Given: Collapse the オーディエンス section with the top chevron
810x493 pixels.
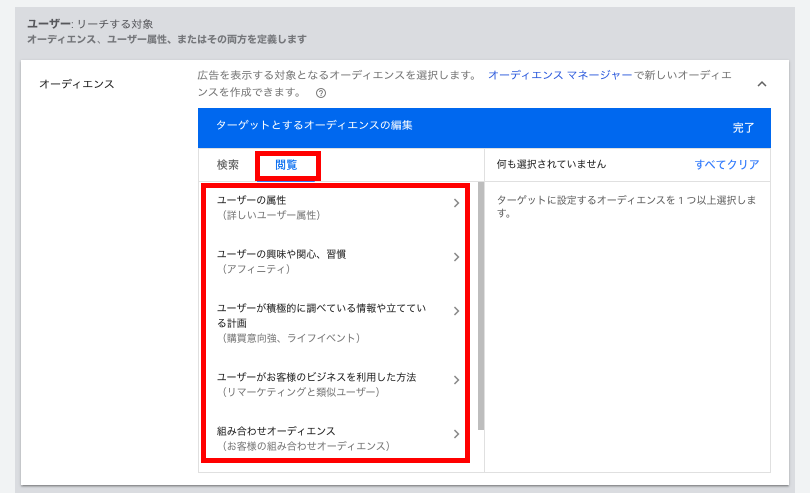Looking at the screenshot, I should pyautogui.click(x=762, y=84).
